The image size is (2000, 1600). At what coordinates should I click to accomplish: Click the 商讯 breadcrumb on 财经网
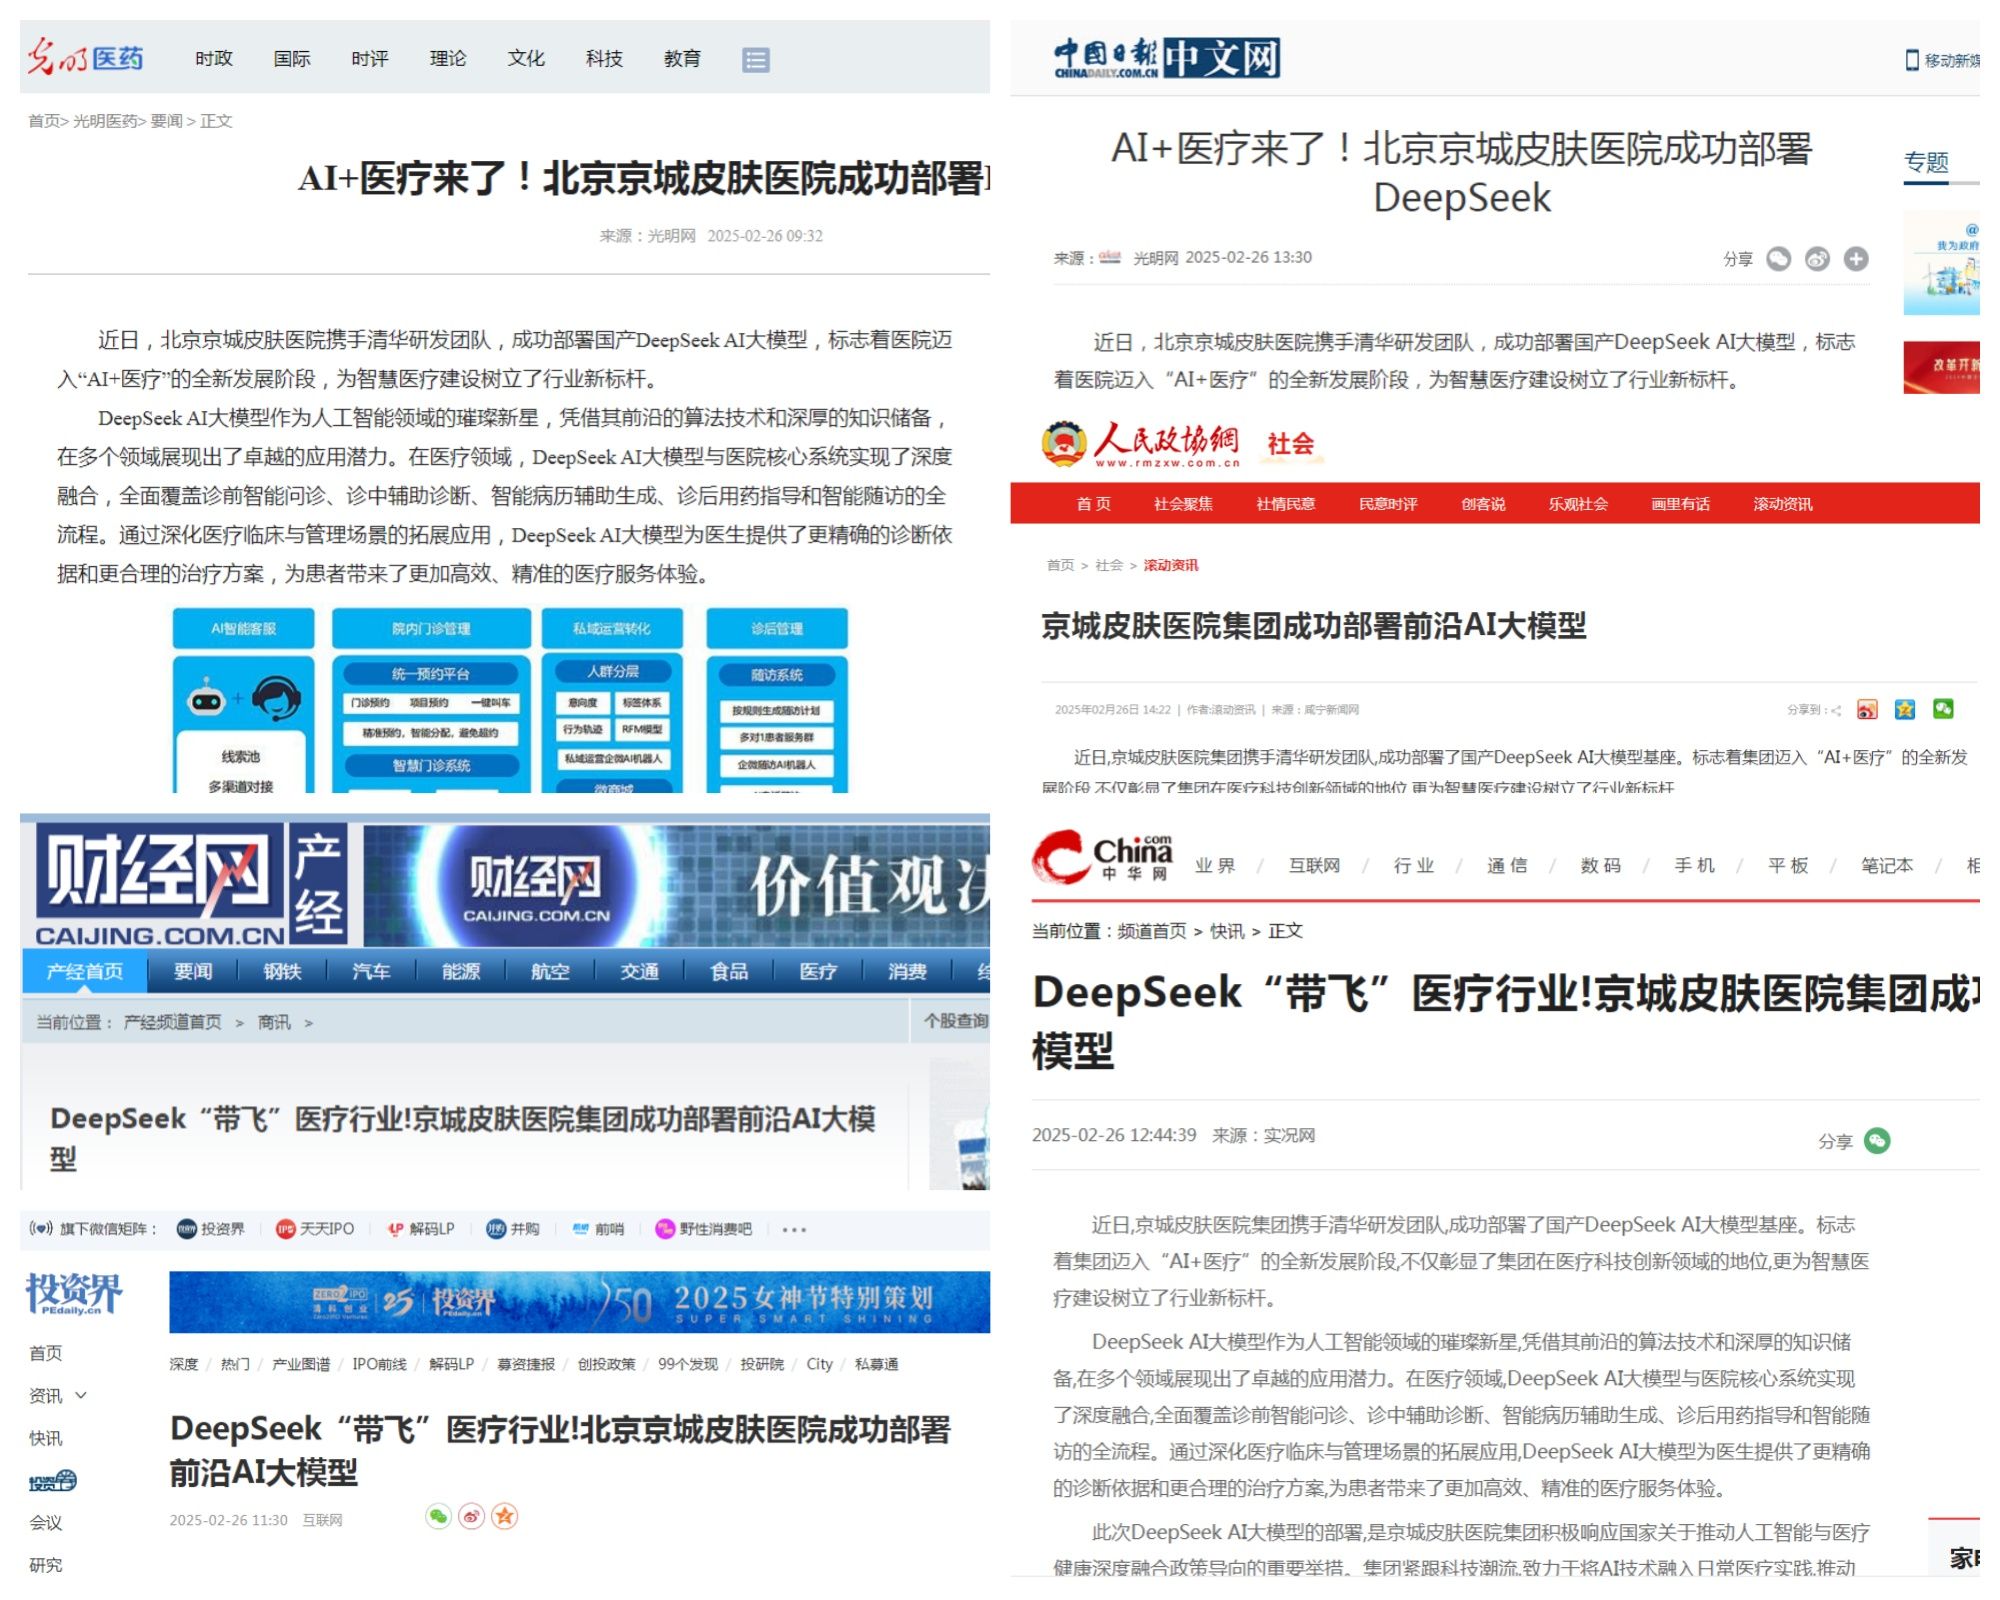(x=274, y=1022)
